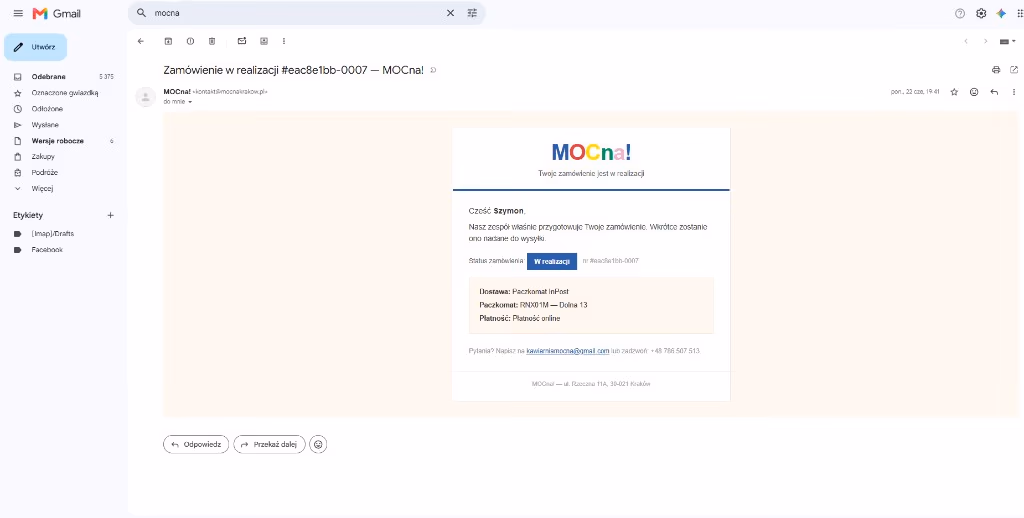The image size is (1024, 518).
Task: Open the Settings gear icon
Action: (x=981, y=13)
